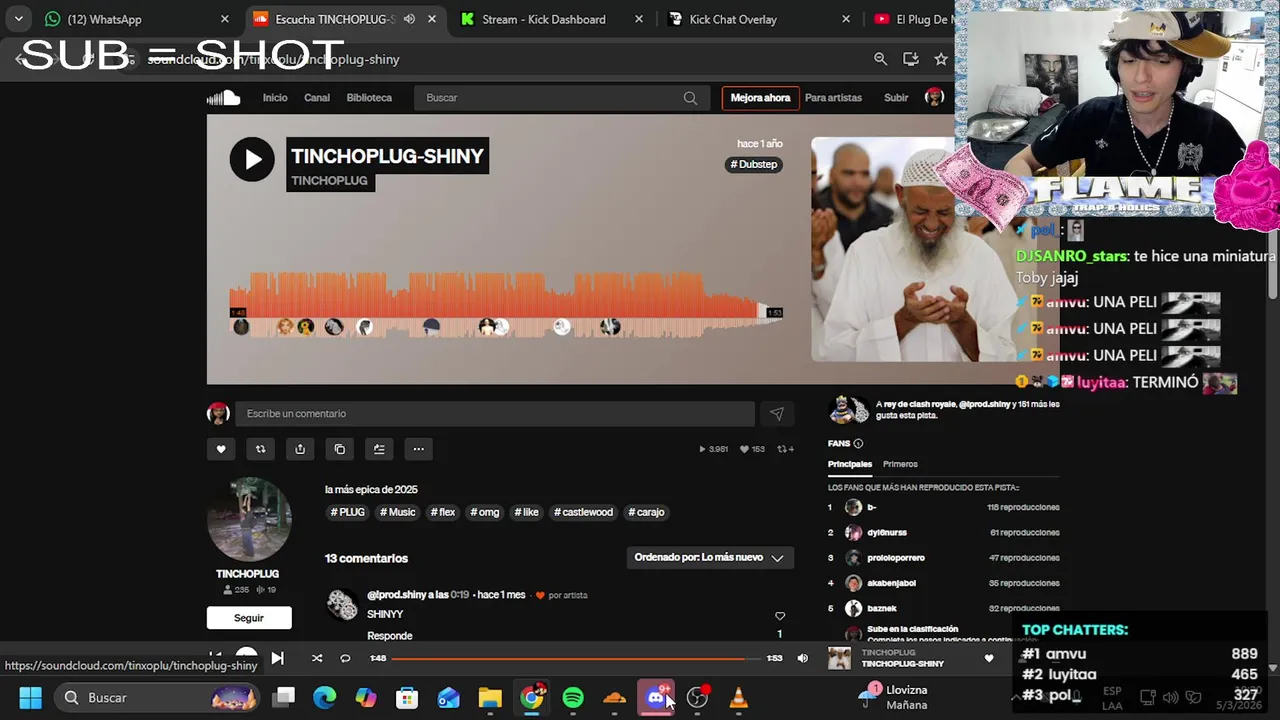The height and width of the screenshot is (720, 1280).
Task: Click the #Dubstep genre tag
Action: pyautogui.click(x=754, y=164)
